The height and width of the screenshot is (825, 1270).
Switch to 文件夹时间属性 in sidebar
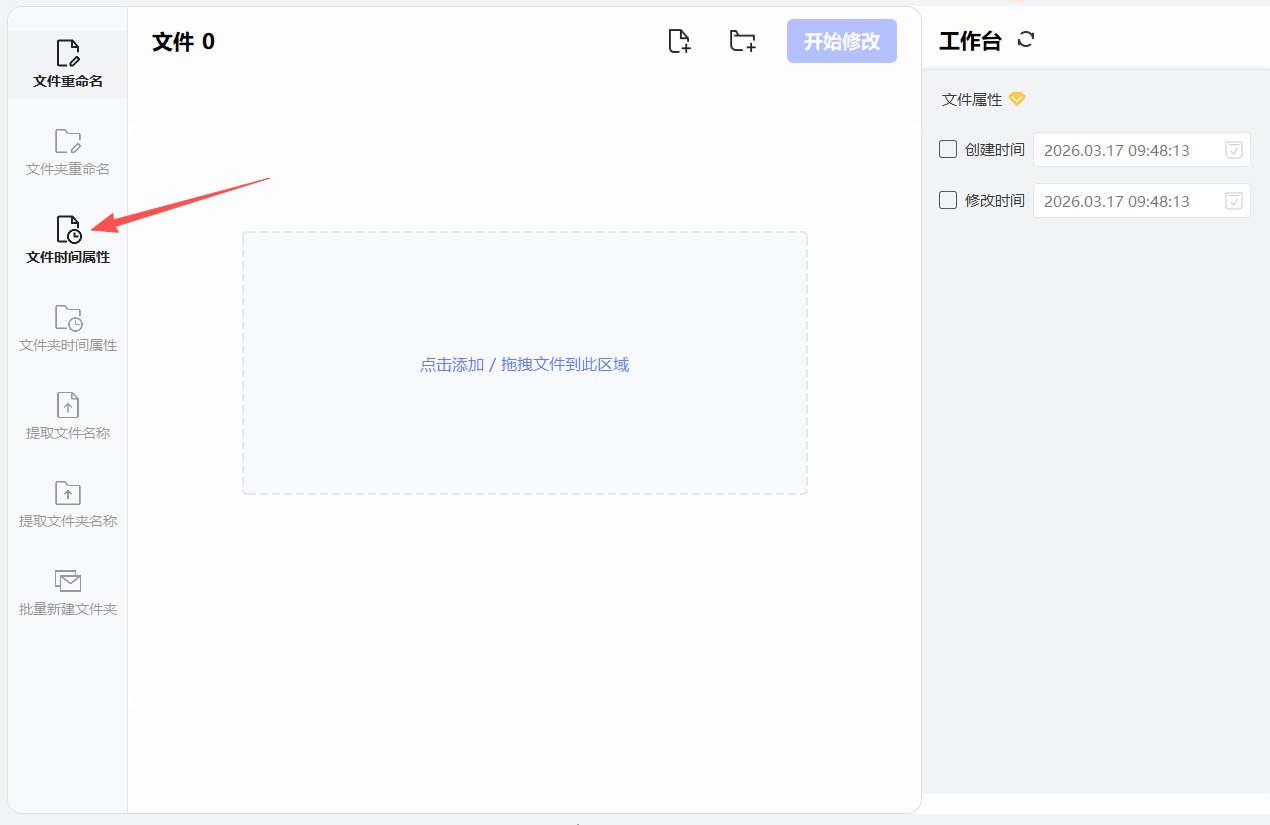[68, 329]
